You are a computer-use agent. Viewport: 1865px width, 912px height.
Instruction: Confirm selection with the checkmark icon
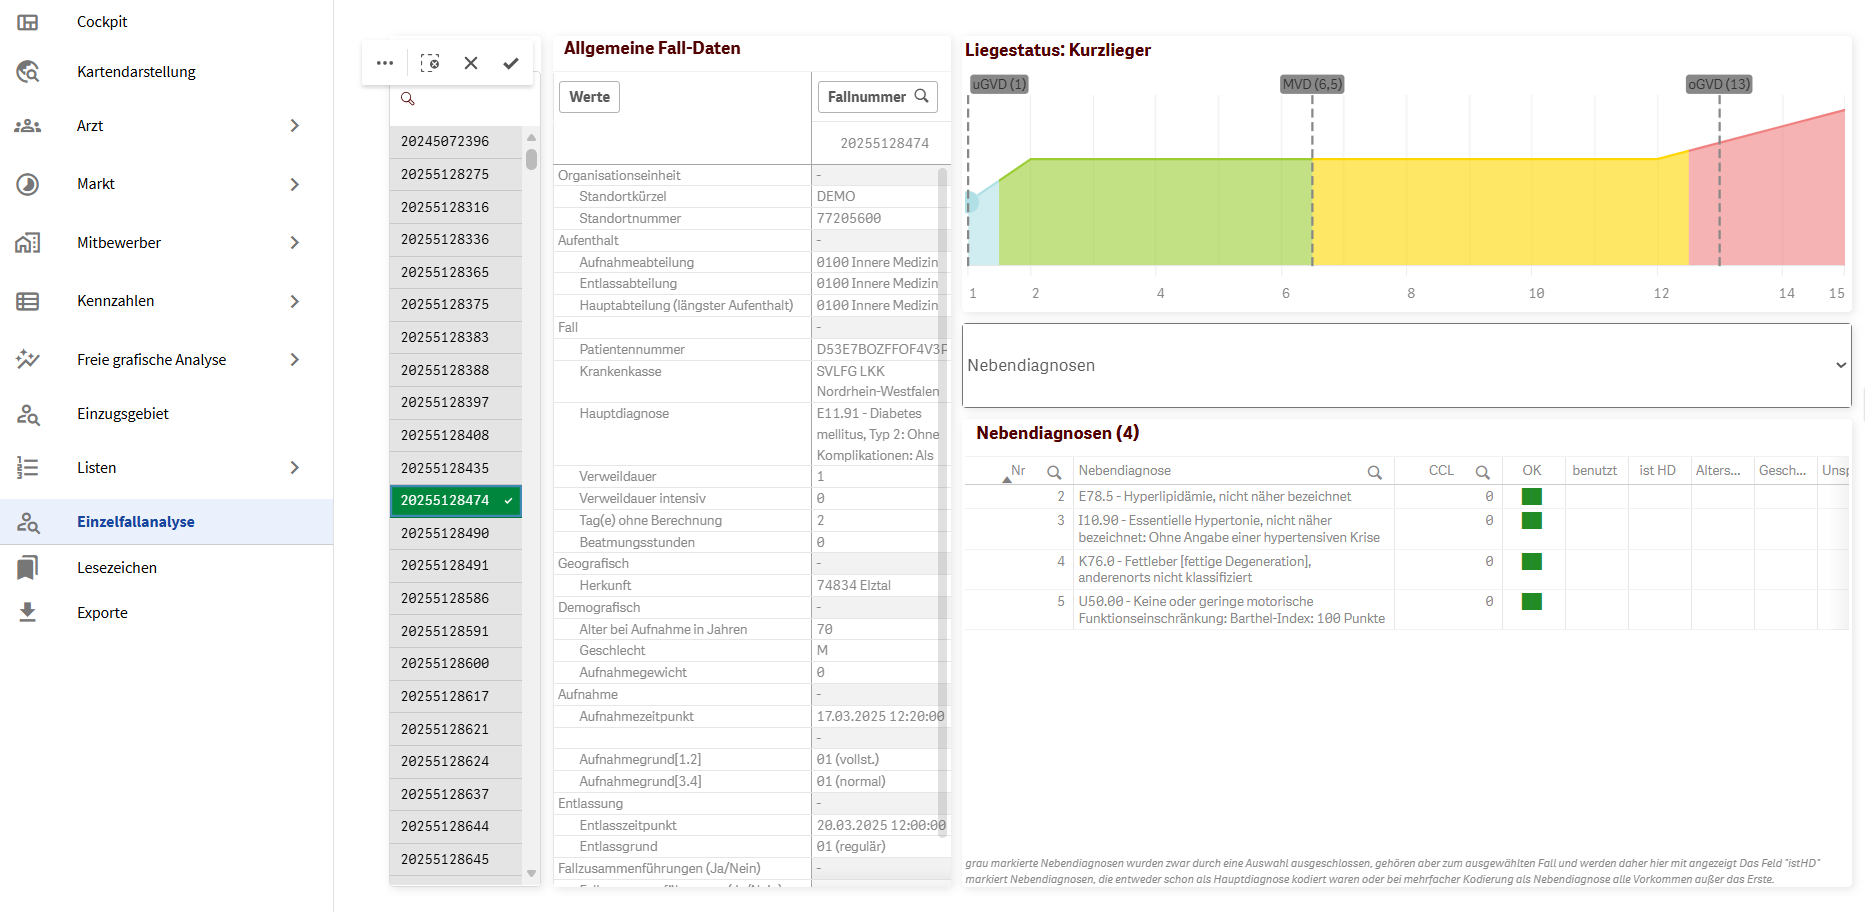(x=511, y=63)
